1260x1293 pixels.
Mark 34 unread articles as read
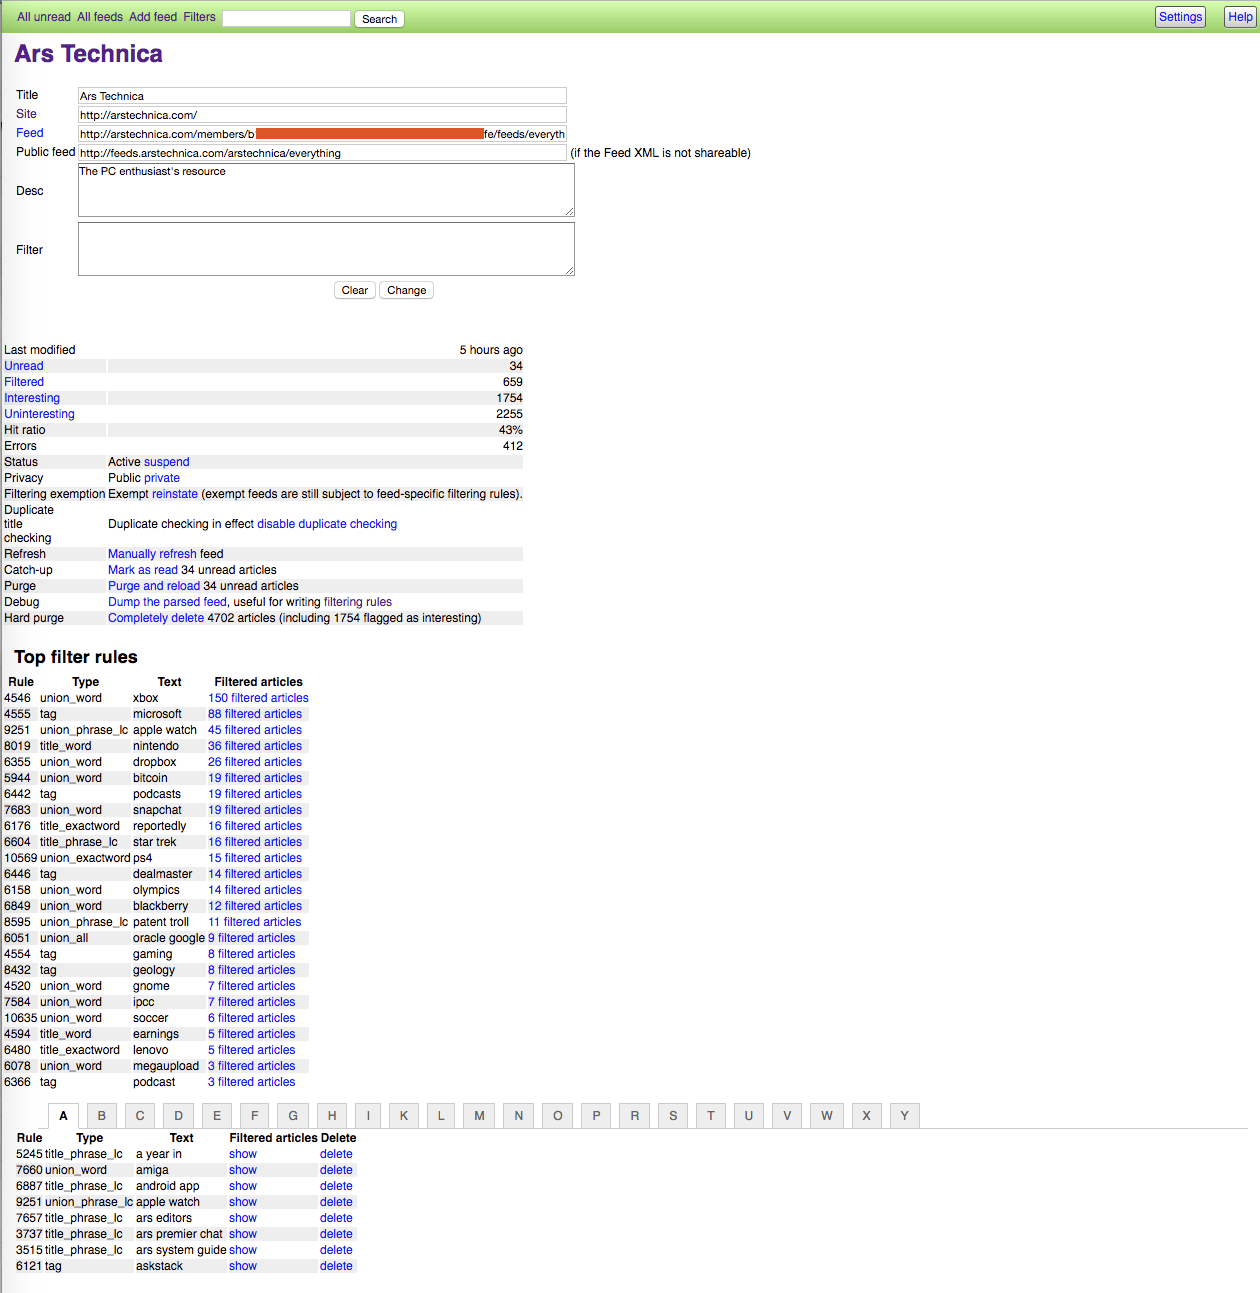coord(142,569)
